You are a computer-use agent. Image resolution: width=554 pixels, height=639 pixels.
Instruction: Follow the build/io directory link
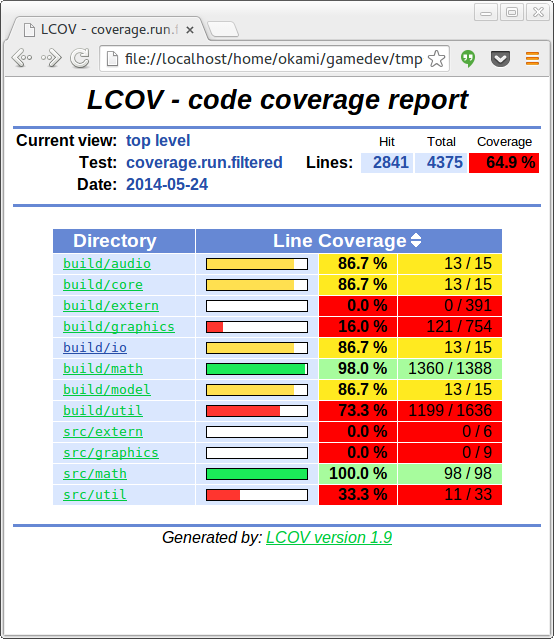pyautogui.click(x=95, y=348)
